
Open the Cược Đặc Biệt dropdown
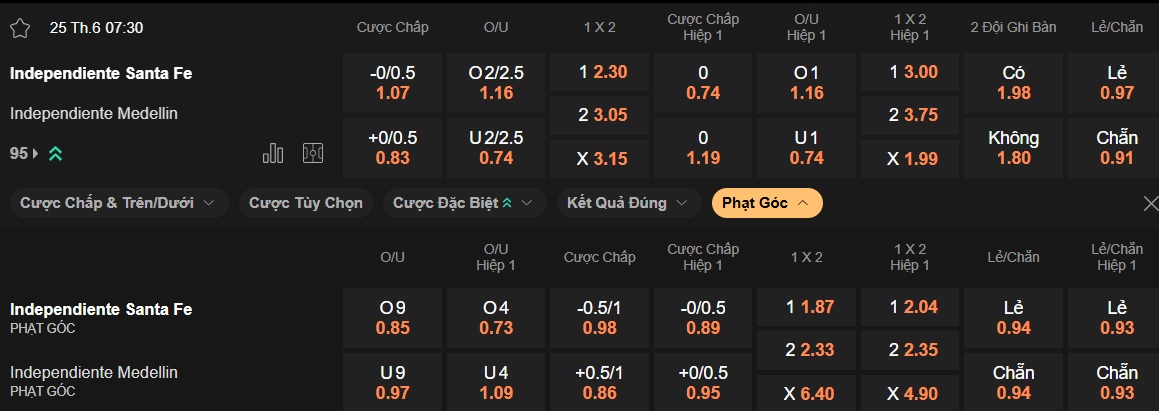click(462, 203)
